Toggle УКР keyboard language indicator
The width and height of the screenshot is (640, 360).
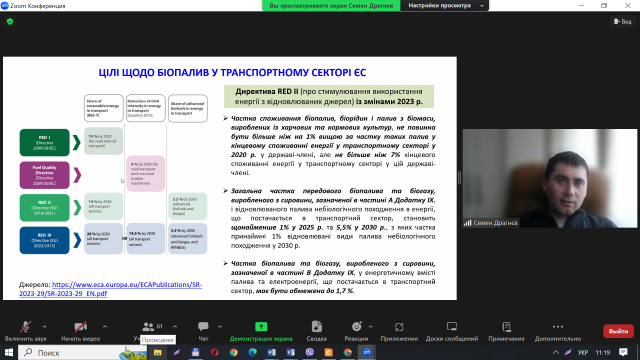click(583, 352)
